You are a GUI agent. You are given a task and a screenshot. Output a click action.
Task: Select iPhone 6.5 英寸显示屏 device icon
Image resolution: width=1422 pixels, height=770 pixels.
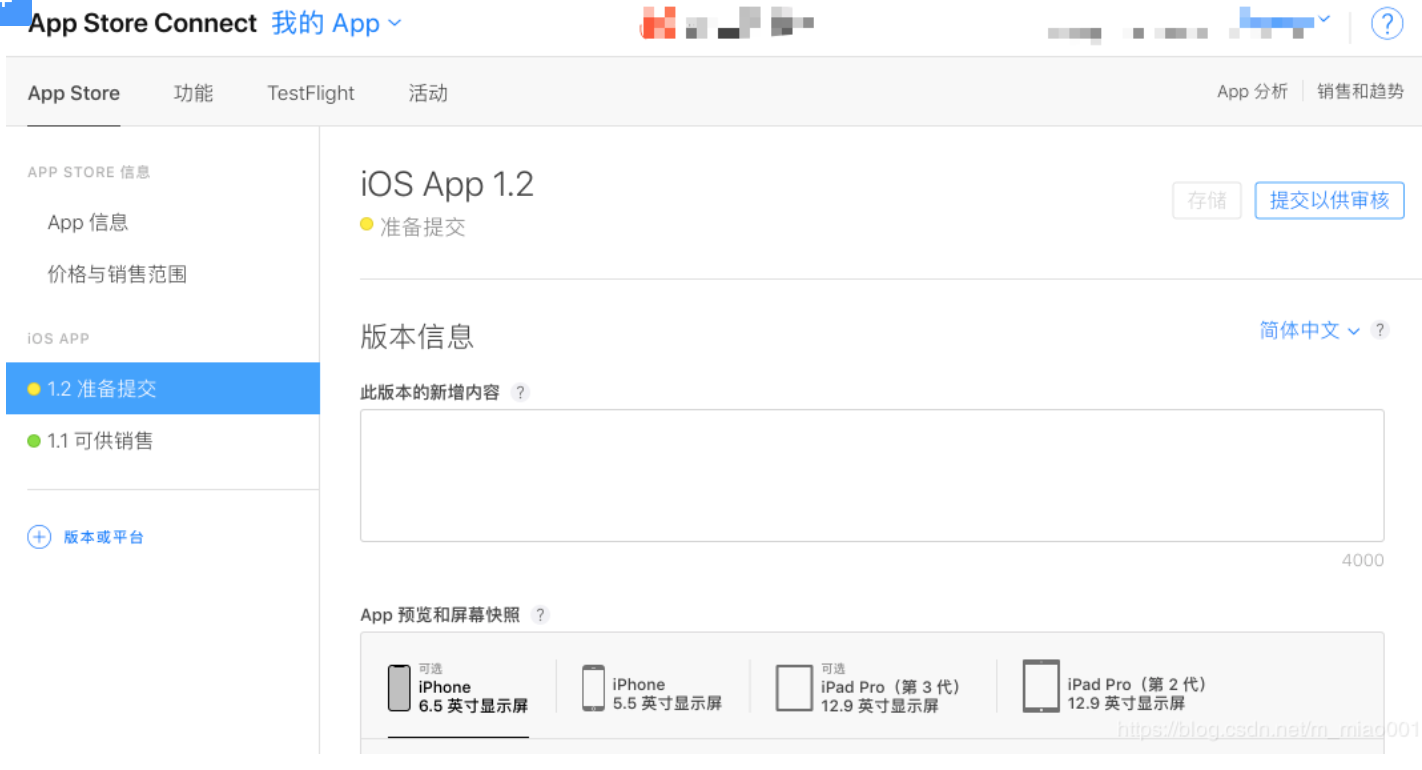pos(399,688)
